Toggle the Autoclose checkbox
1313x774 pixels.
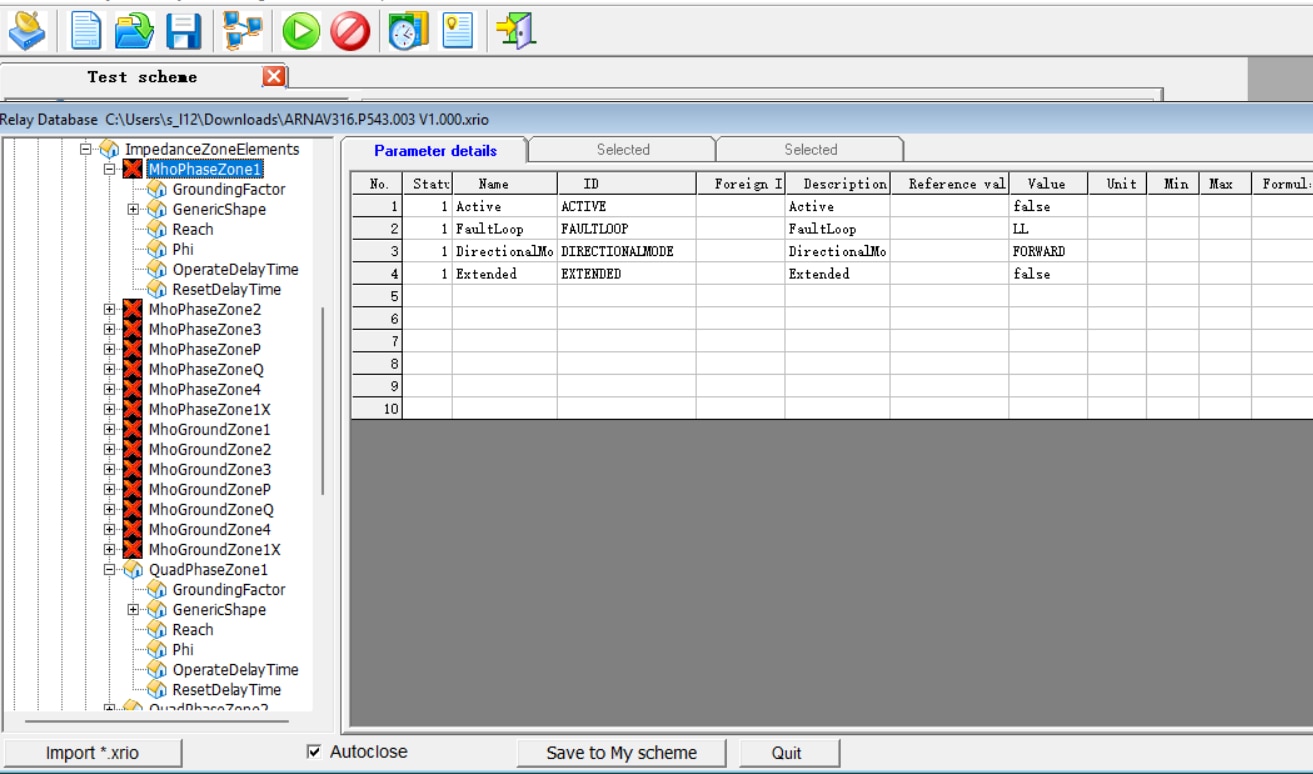(314, 752)
